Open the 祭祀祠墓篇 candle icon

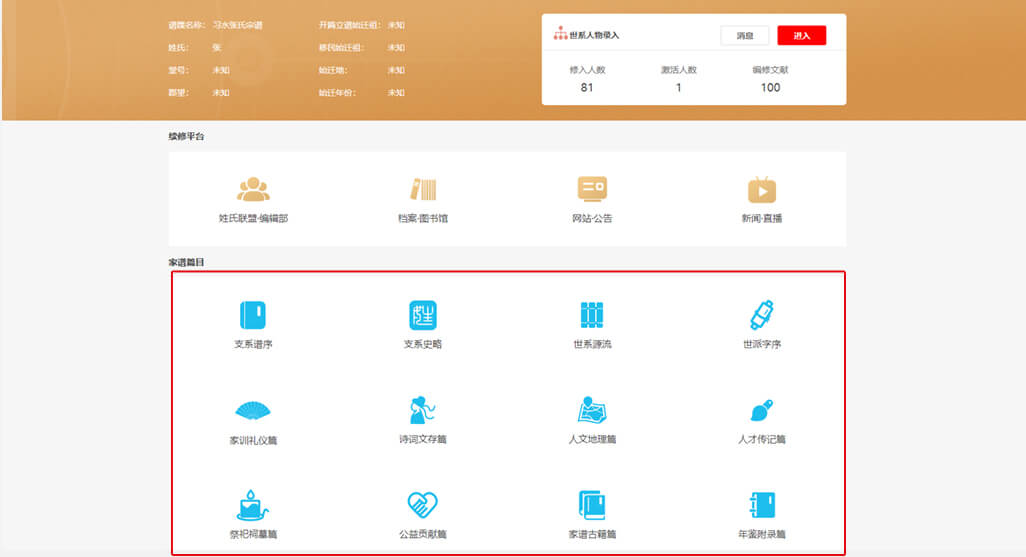click(x=253, y=504)
